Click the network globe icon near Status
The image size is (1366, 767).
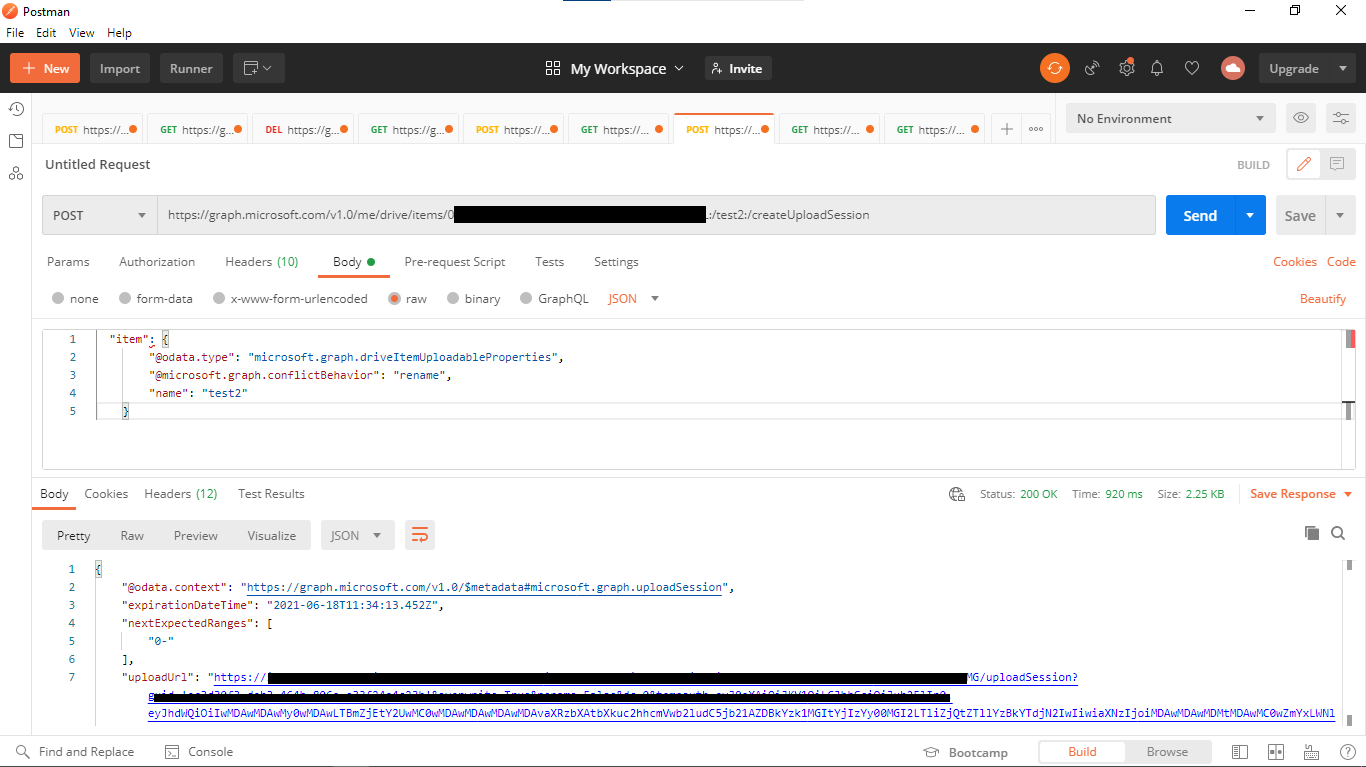pyautogui.click(x=957, y=494)
